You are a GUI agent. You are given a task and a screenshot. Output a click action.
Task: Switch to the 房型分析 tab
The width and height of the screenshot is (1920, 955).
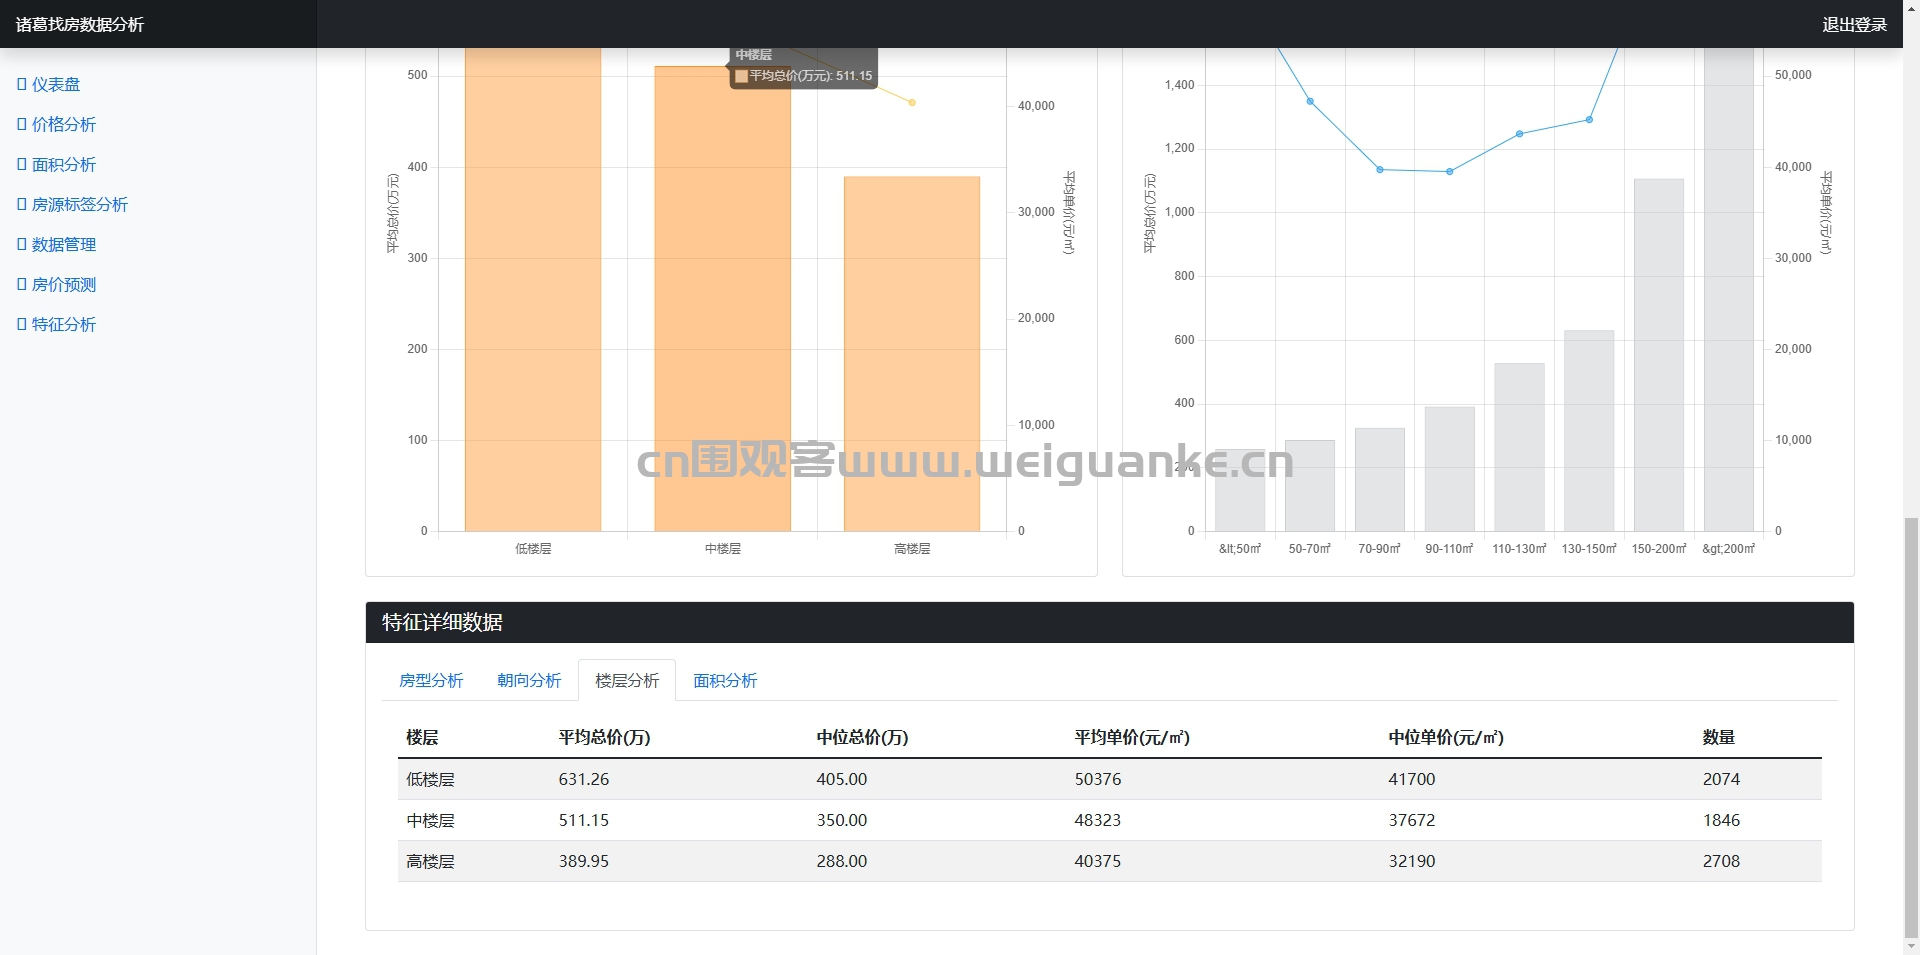click(431, 680)
